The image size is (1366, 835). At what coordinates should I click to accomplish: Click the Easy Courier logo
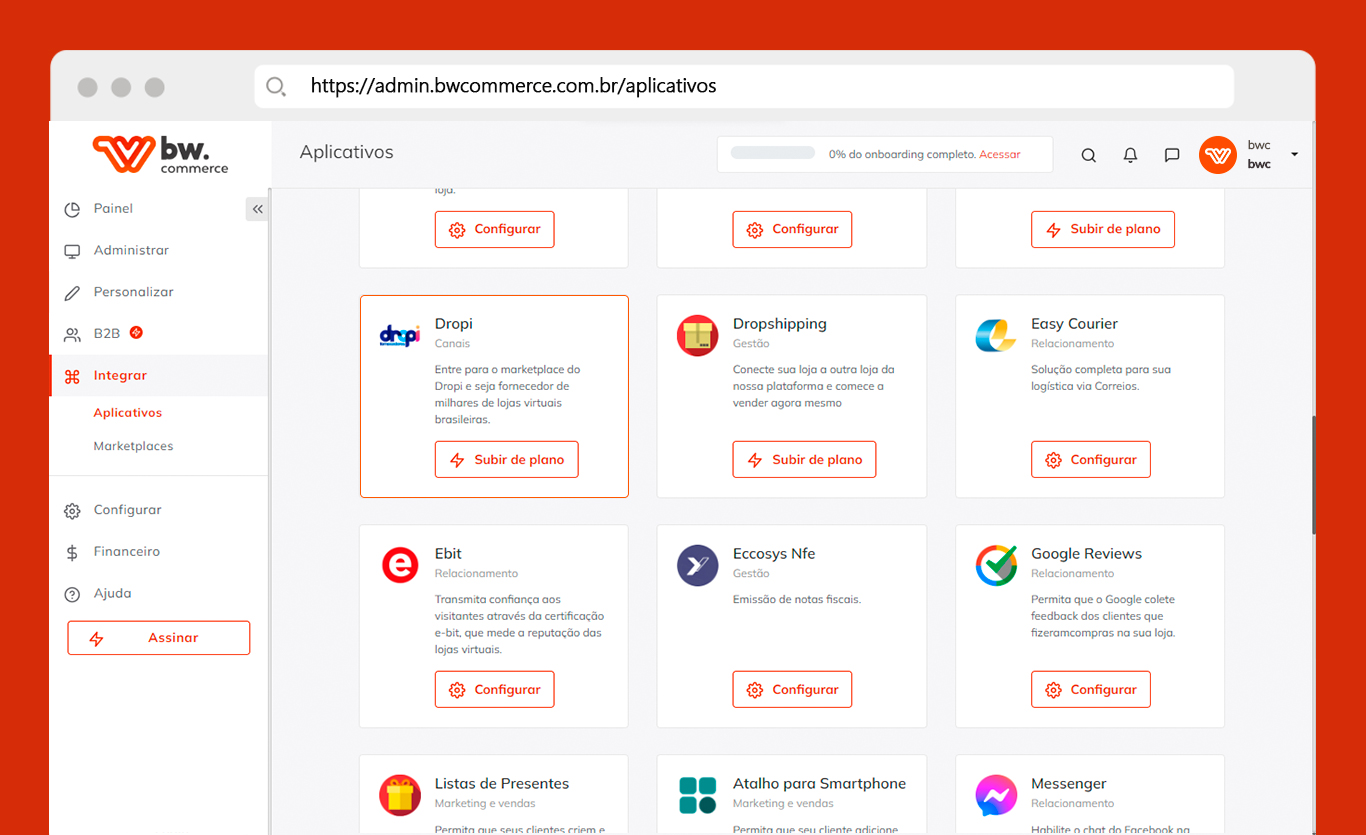pos(996,336)
